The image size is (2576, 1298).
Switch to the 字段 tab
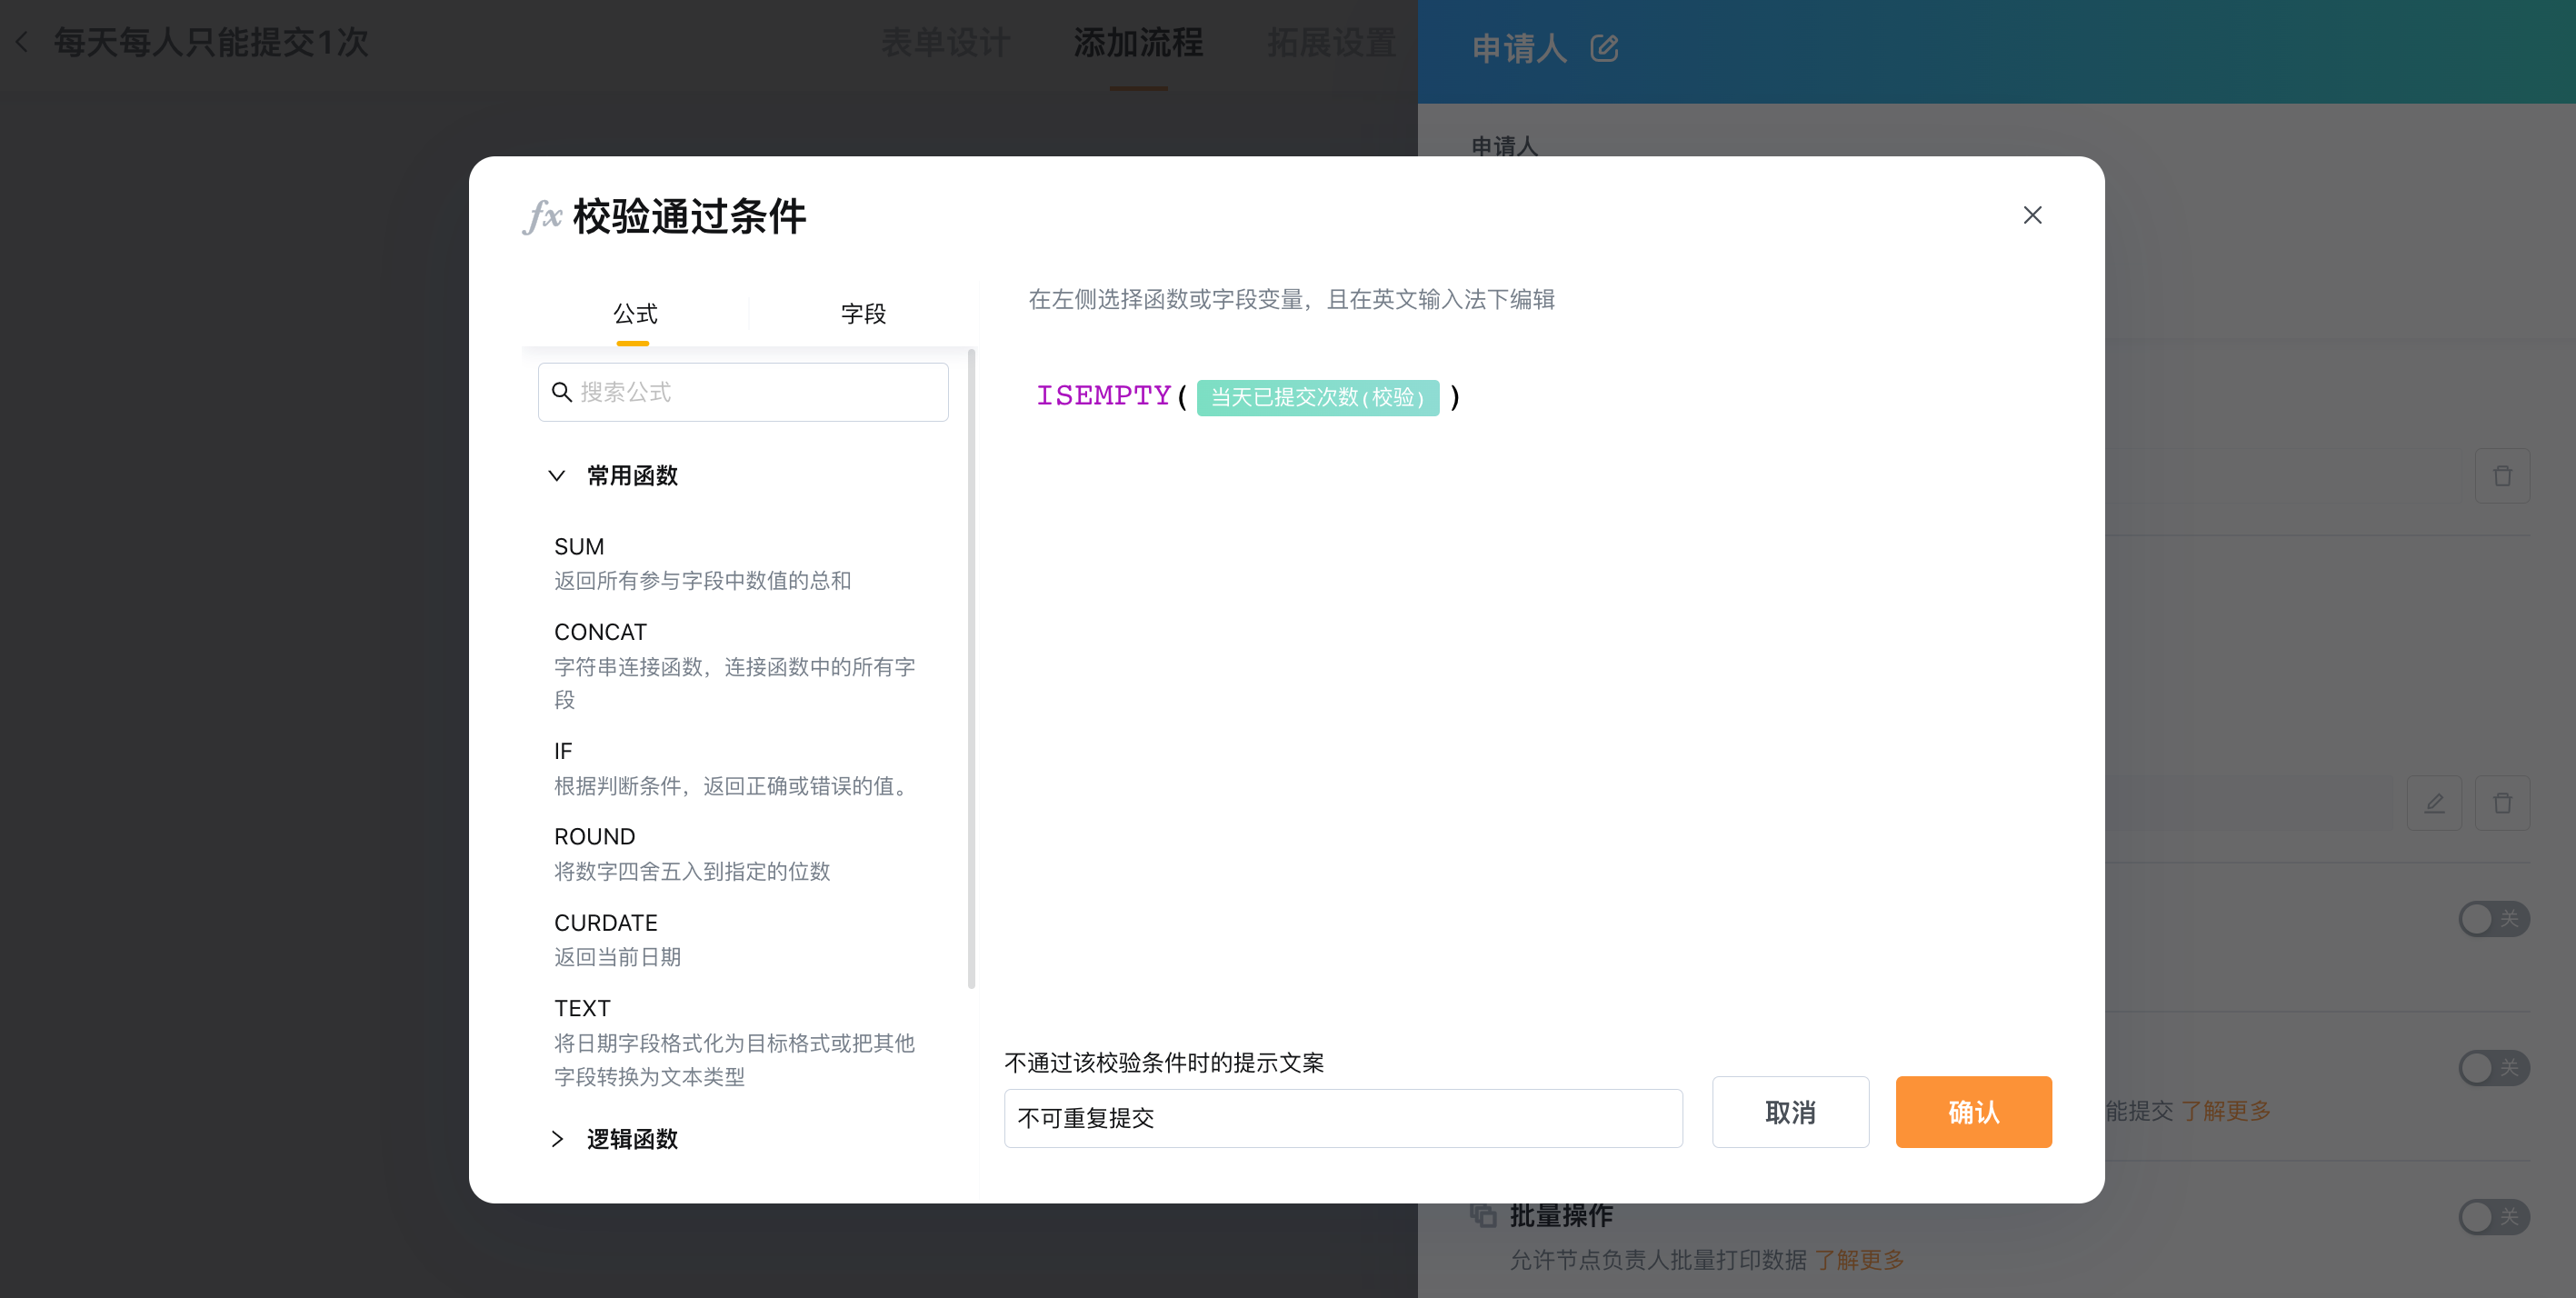863,314
